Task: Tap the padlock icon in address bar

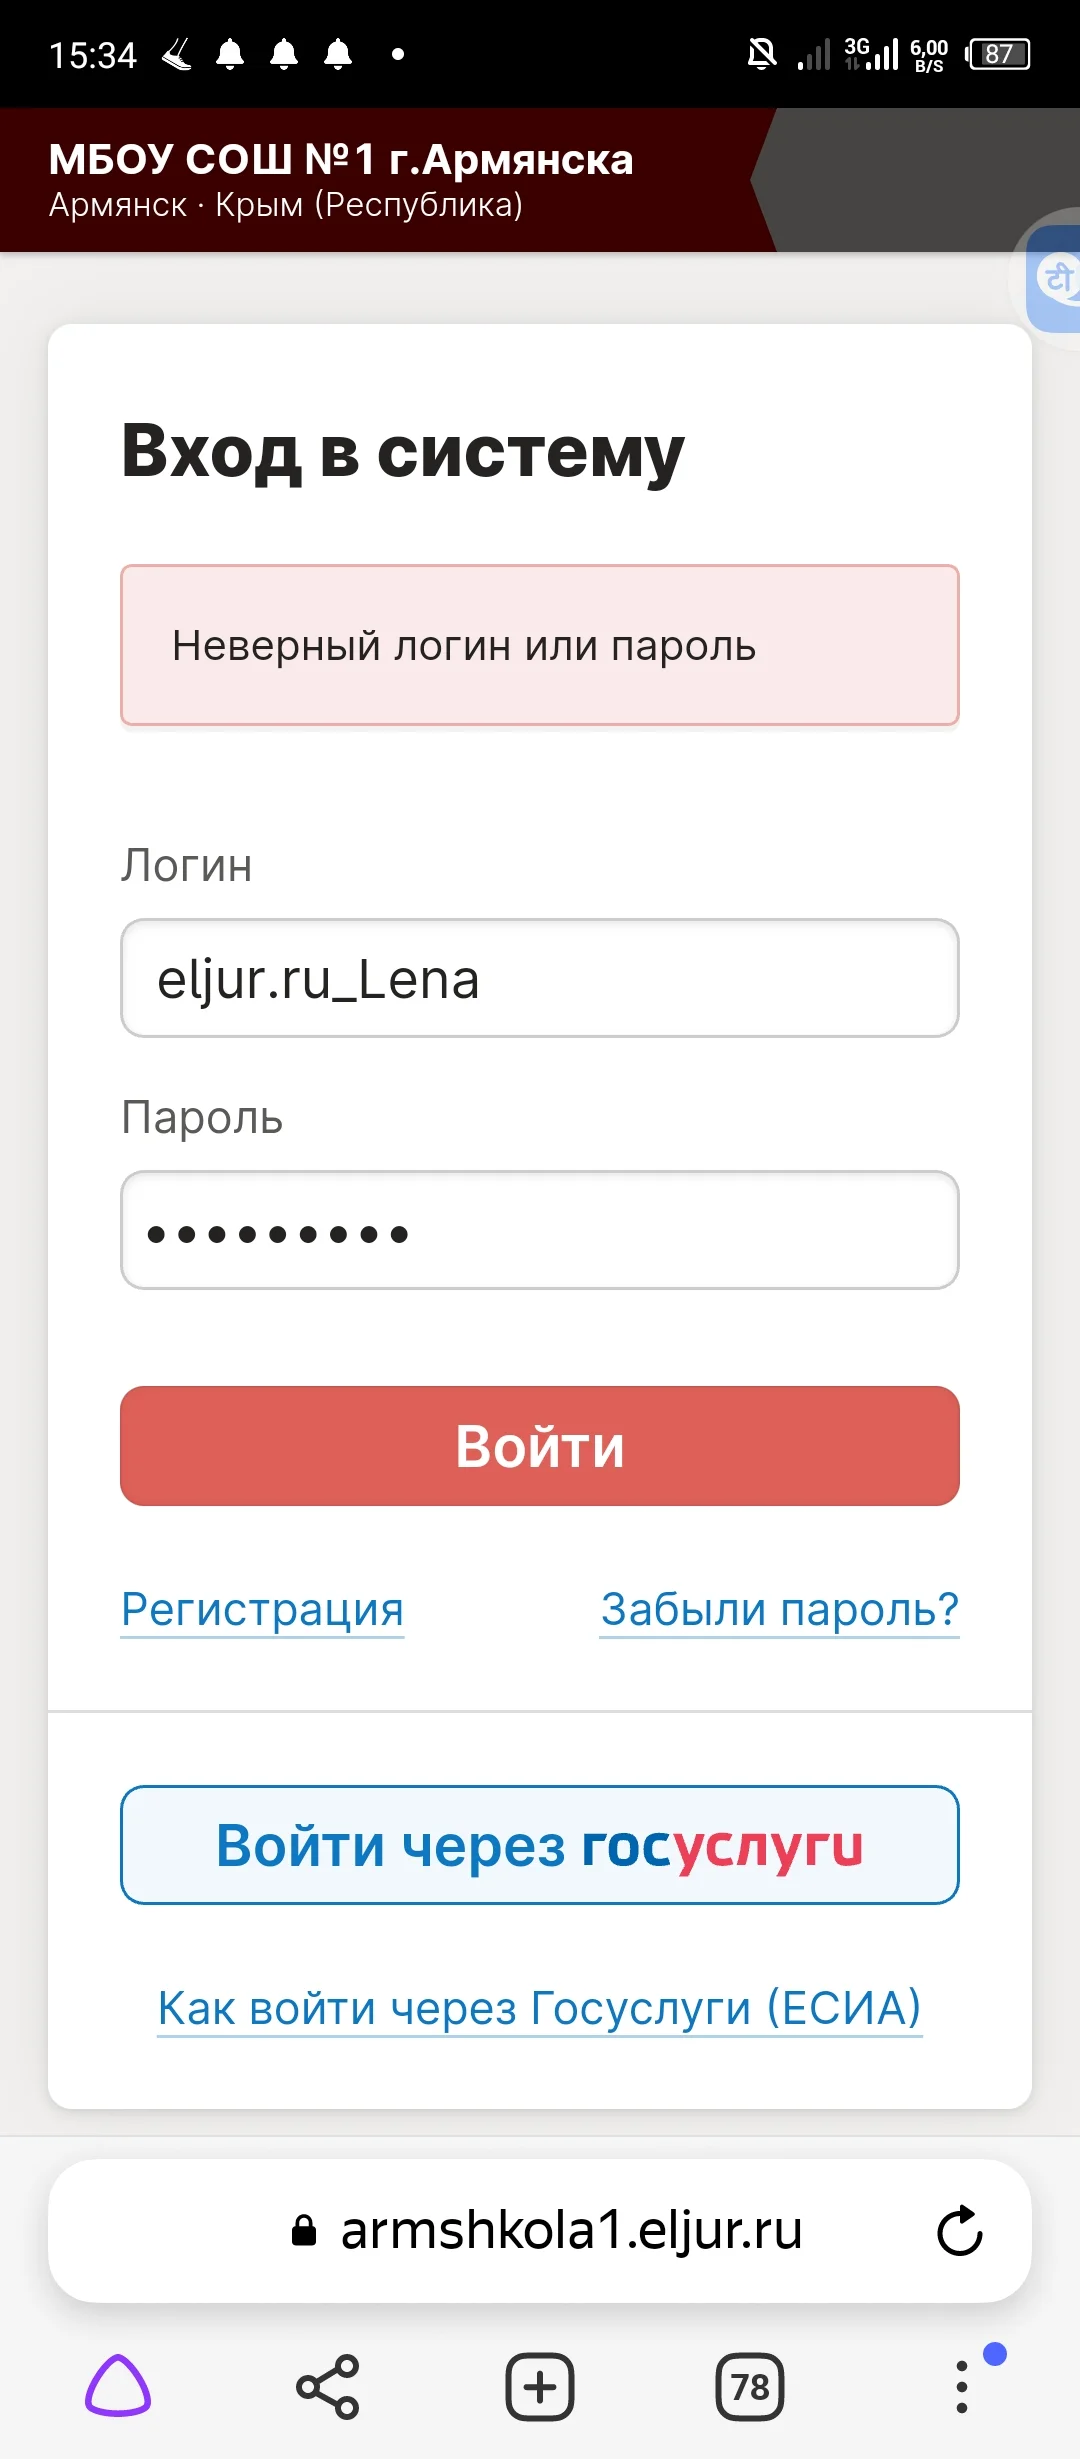Action: [x=304, y=2231]
